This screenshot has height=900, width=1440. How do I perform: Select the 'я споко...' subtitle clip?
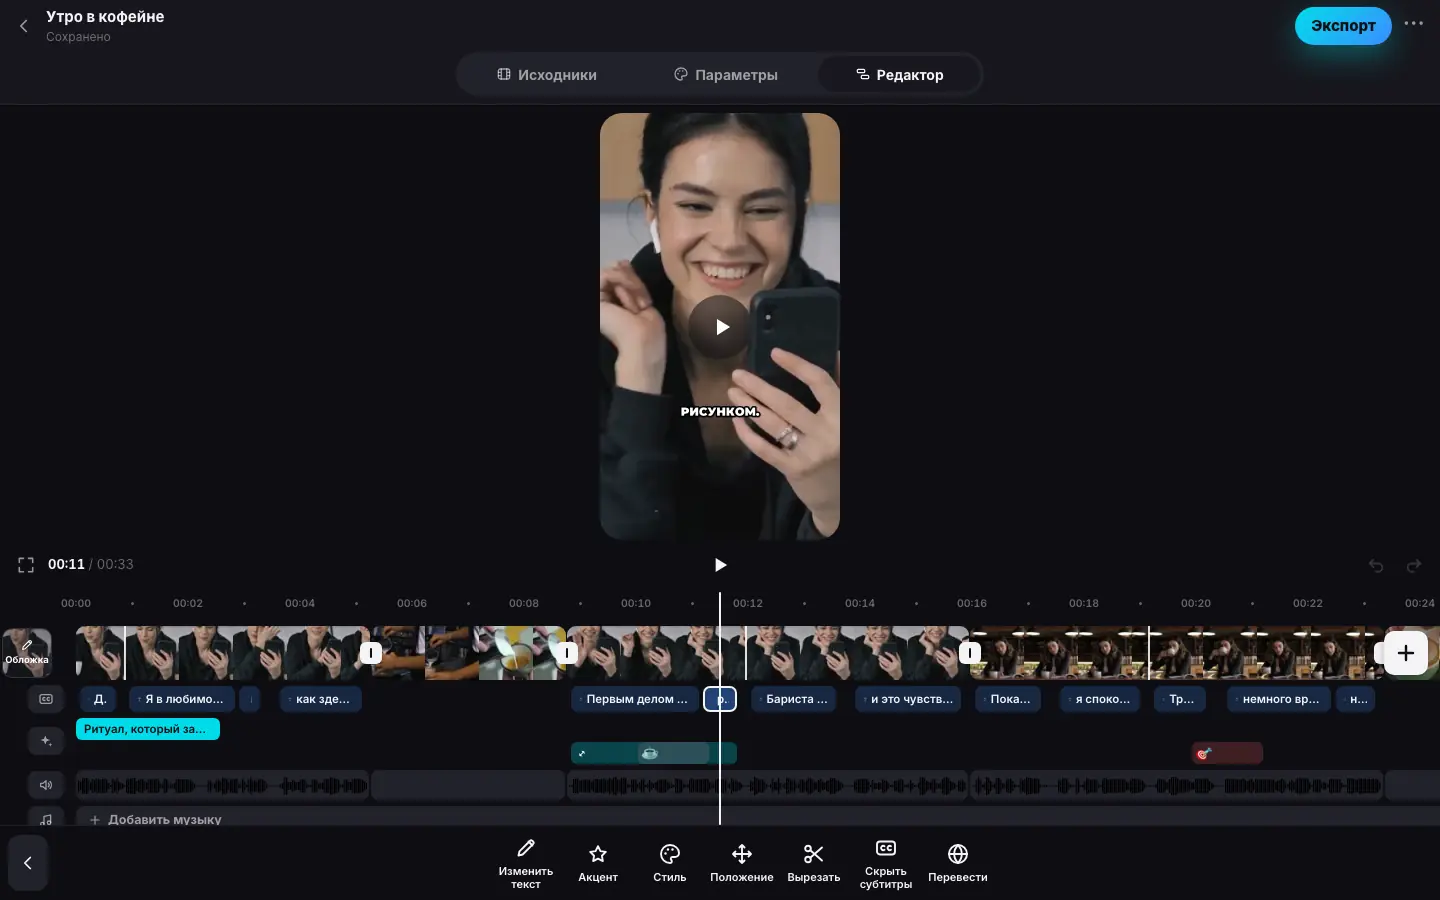1100,699
